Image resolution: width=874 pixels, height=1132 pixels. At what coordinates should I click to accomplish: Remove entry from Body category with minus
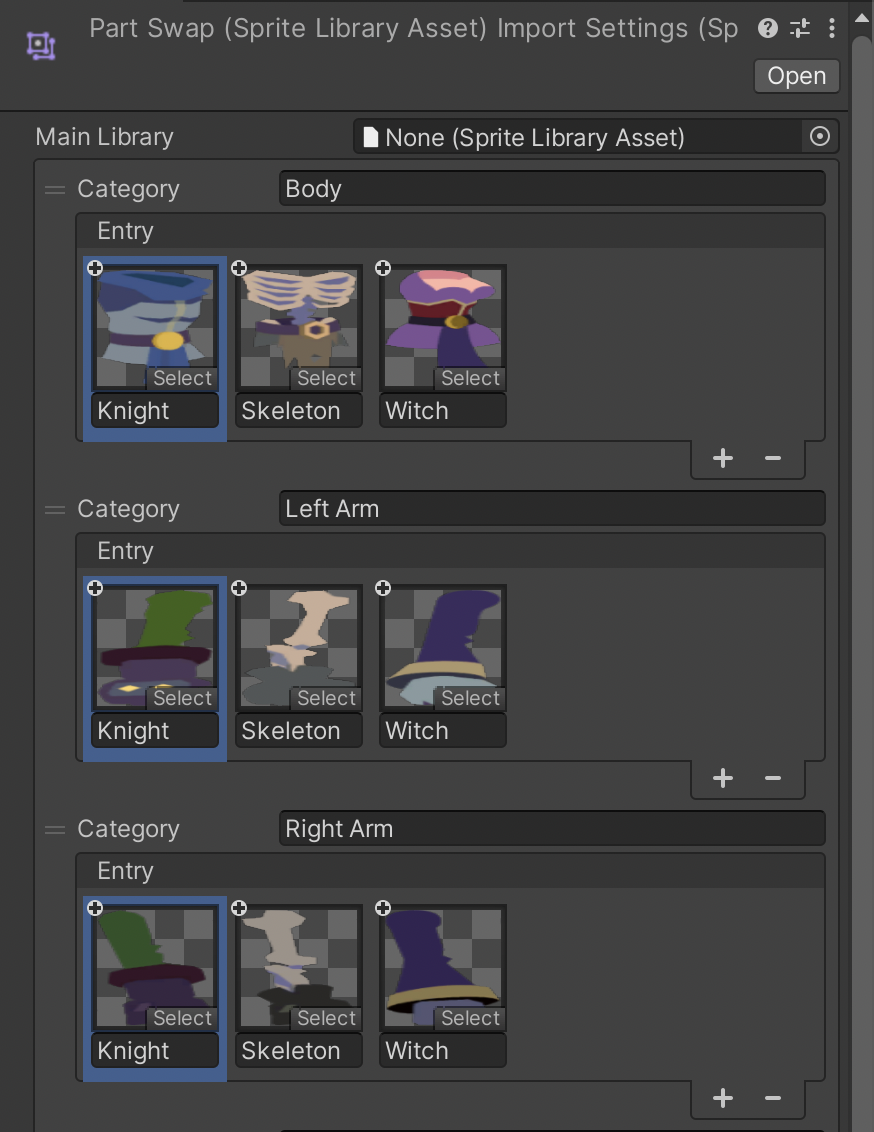(x=772, y=458)
